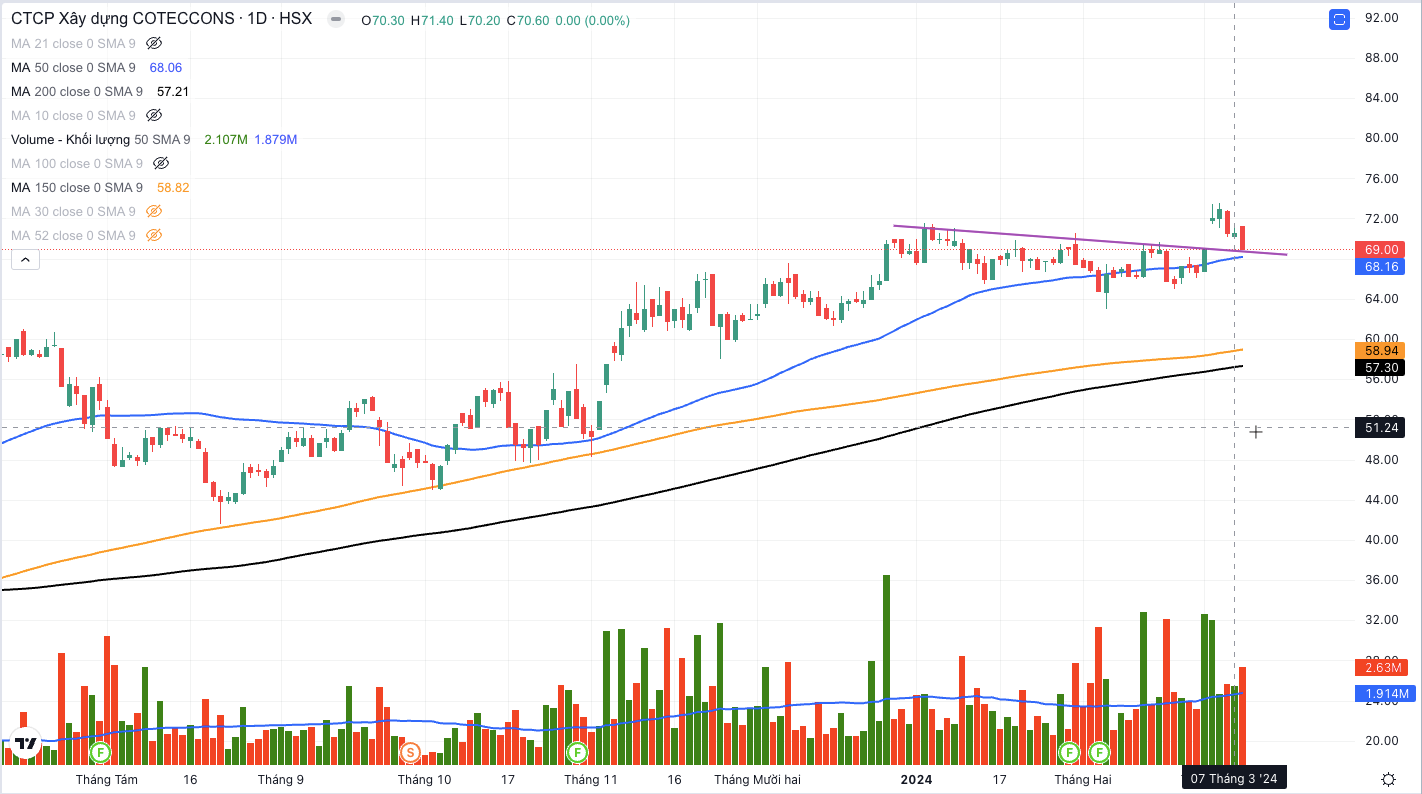Click the orange 58.94 price label
The width and height of the screenshot is (1422, 794).
tap(1381, 350)
